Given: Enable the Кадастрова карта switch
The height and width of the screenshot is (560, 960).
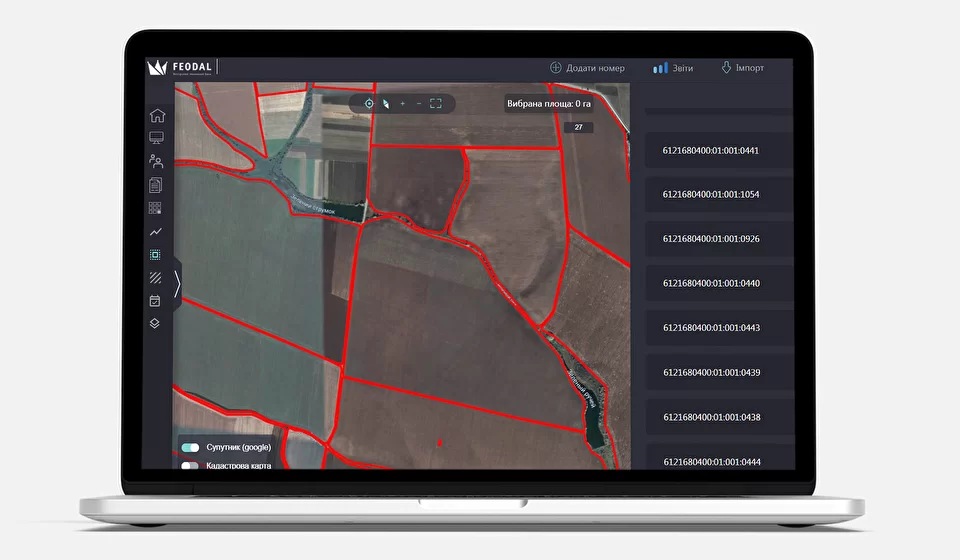Looking at the screenshot, I should point(190,465).
